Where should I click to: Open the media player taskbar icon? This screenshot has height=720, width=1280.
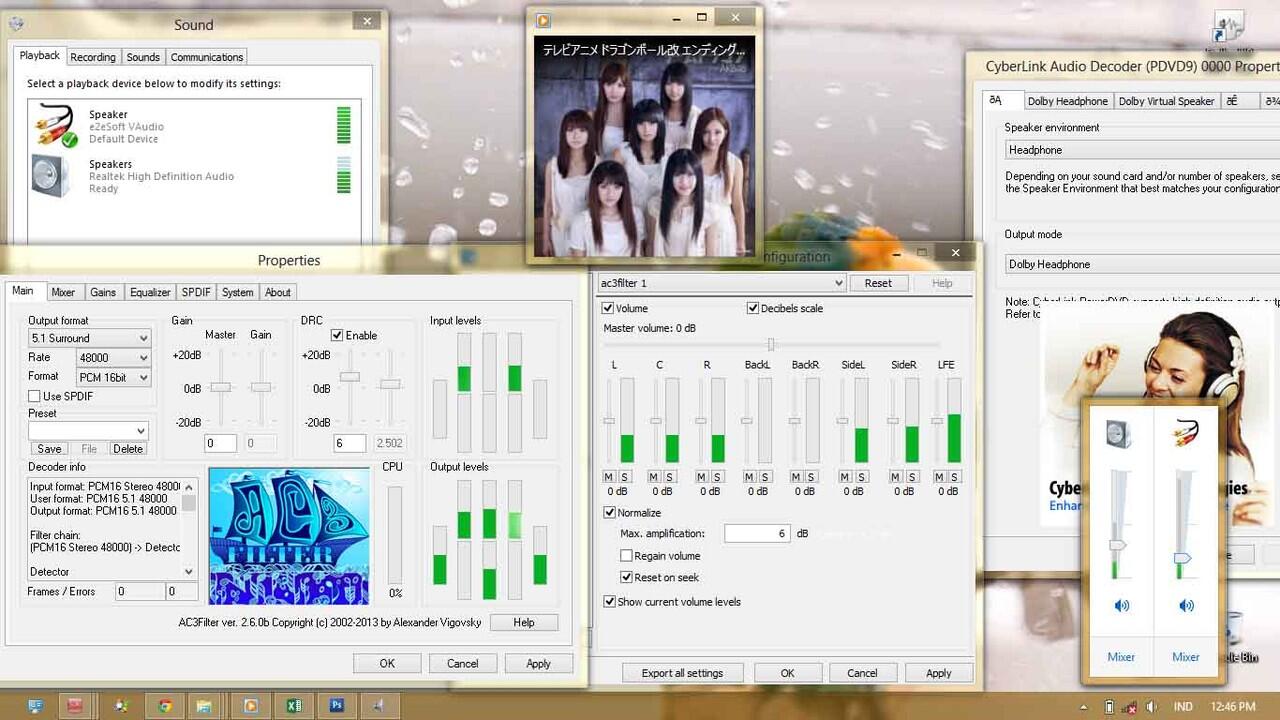(x=250, y=706)
